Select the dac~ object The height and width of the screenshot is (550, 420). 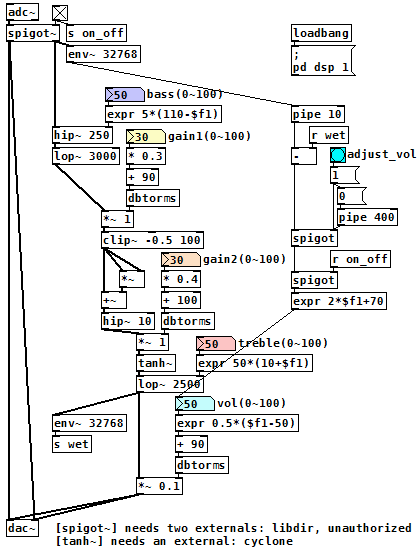tap(22, 528)
